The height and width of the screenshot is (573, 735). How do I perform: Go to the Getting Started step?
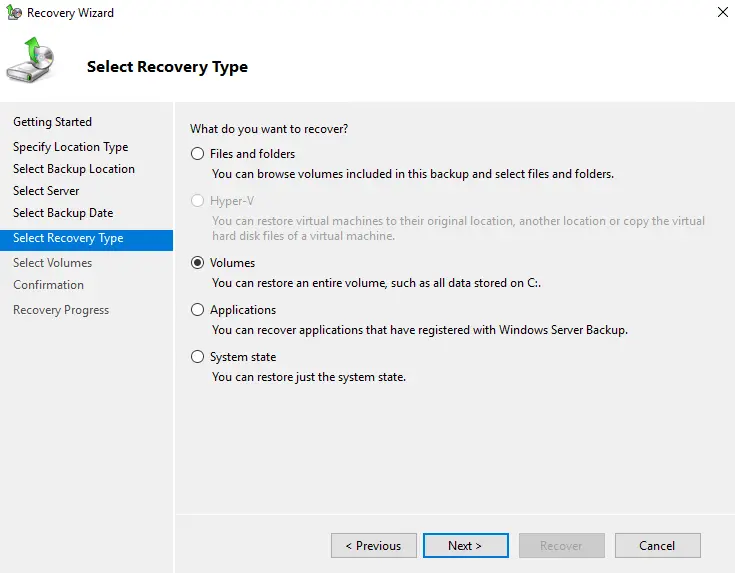(52, 122)
